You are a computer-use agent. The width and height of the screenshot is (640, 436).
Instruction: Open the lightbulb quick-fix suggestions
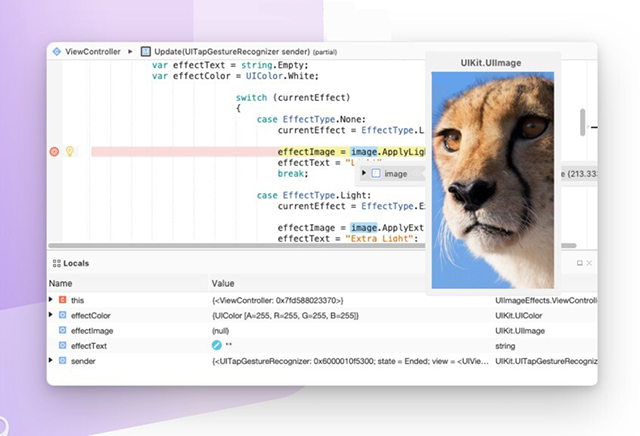tap(70, 151)
